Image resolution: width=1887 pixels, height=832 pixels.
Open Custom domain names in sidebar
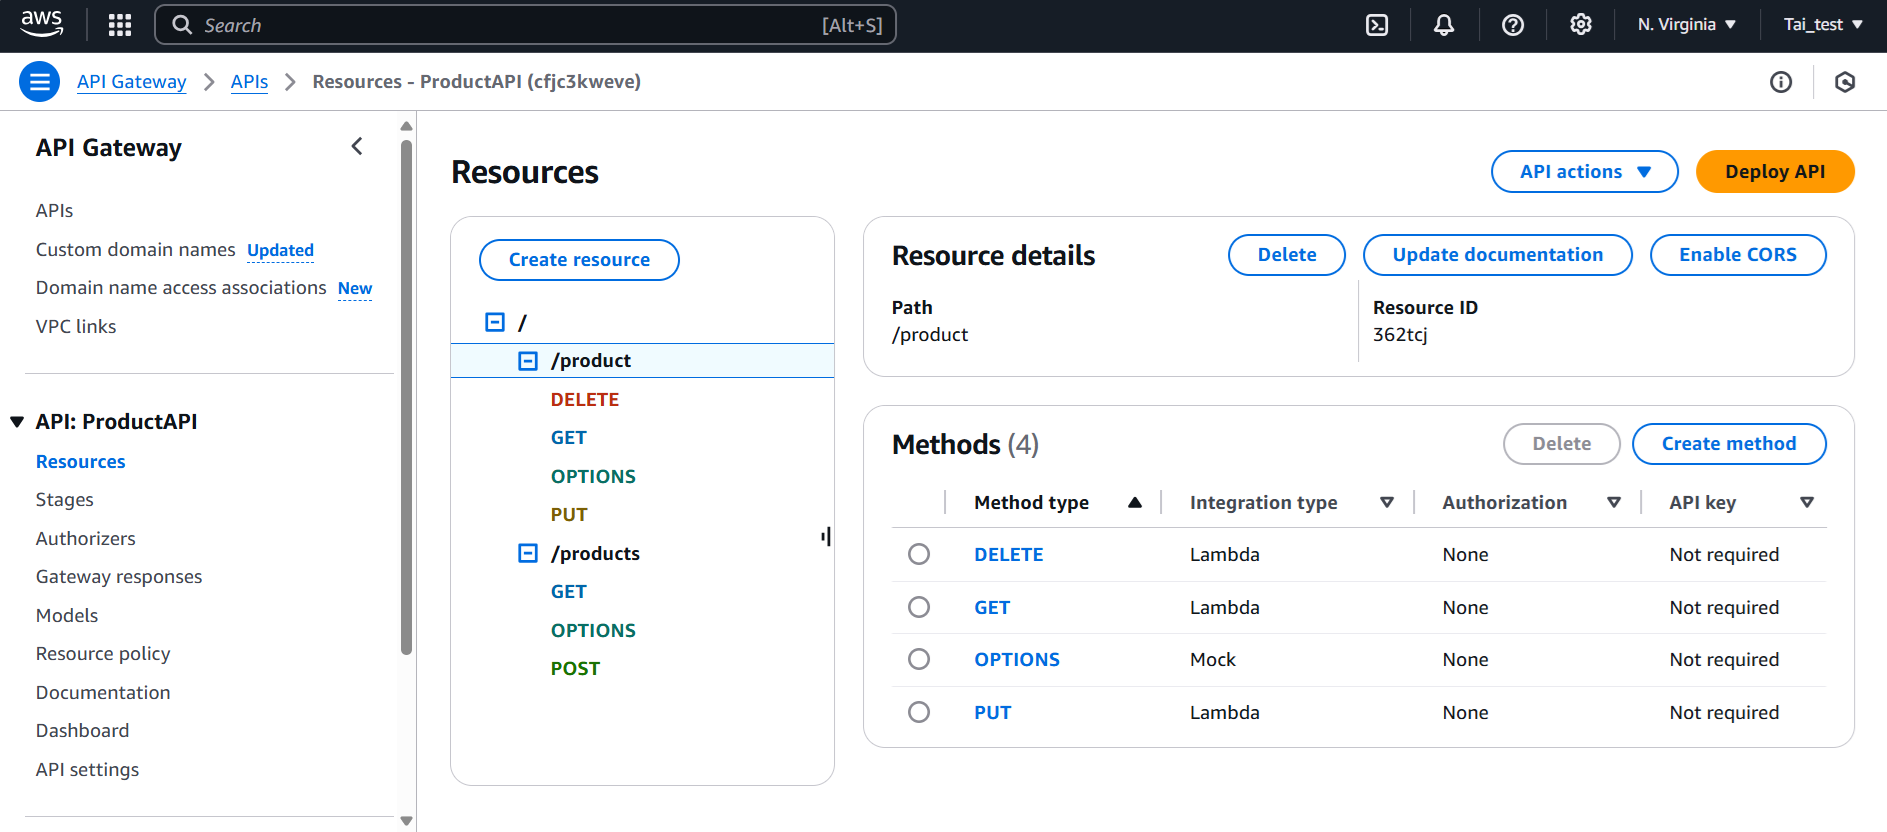tap(136, 249)
